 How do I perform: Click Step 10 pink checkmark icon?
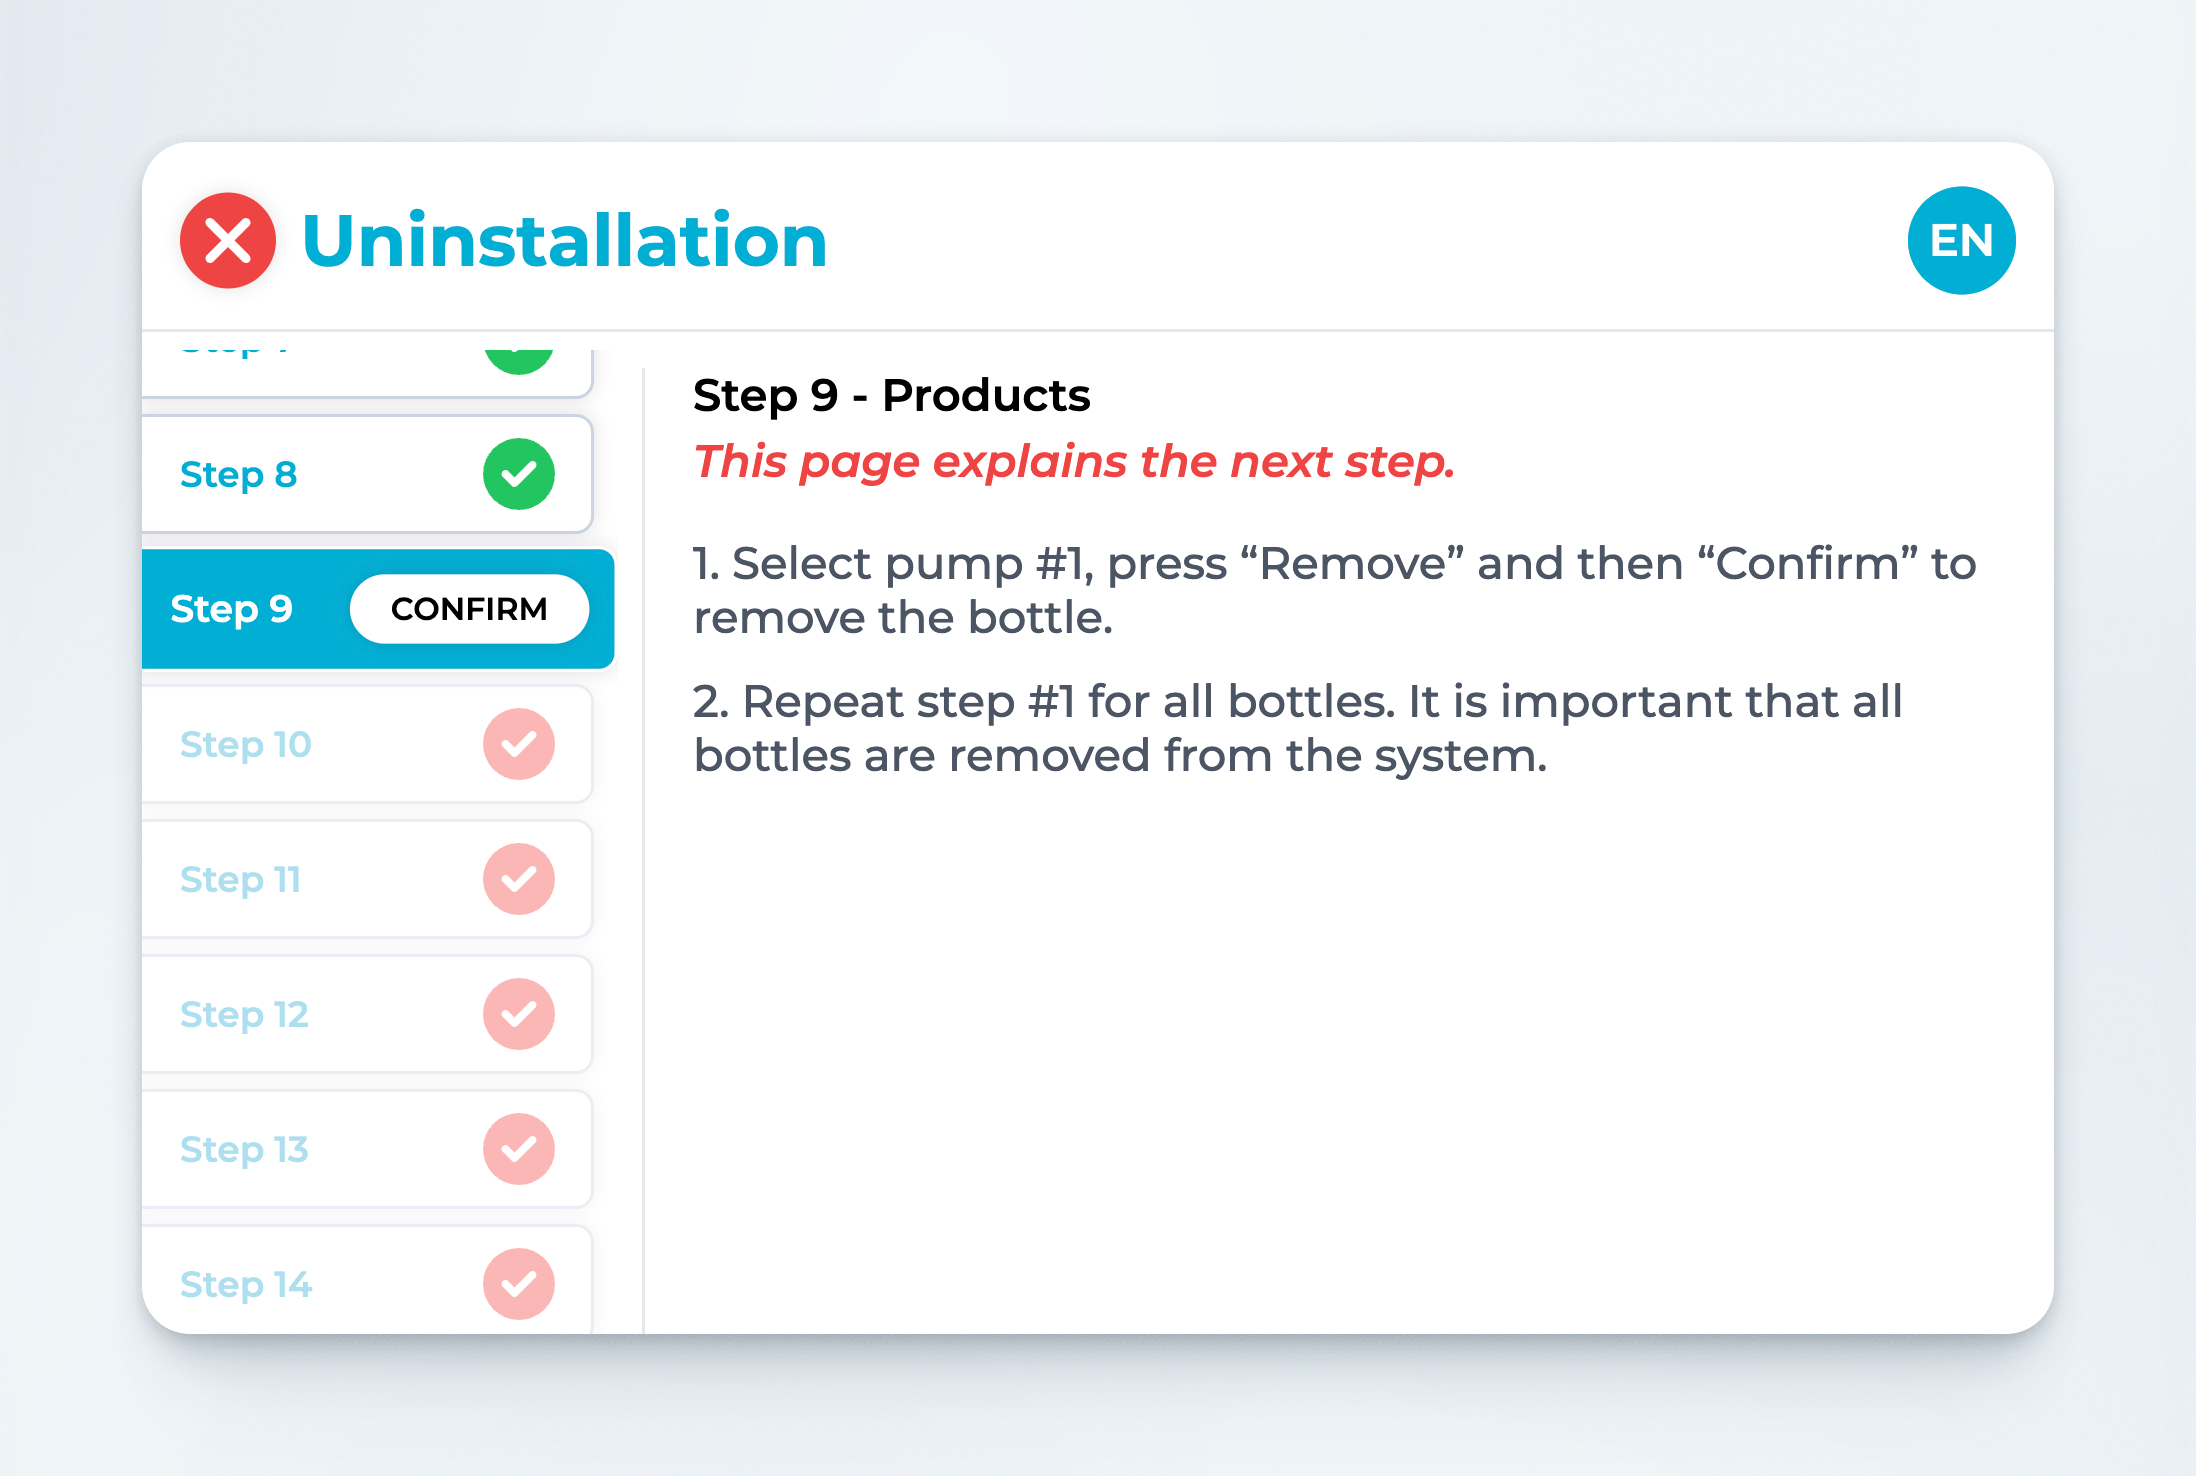coord(518,744)
